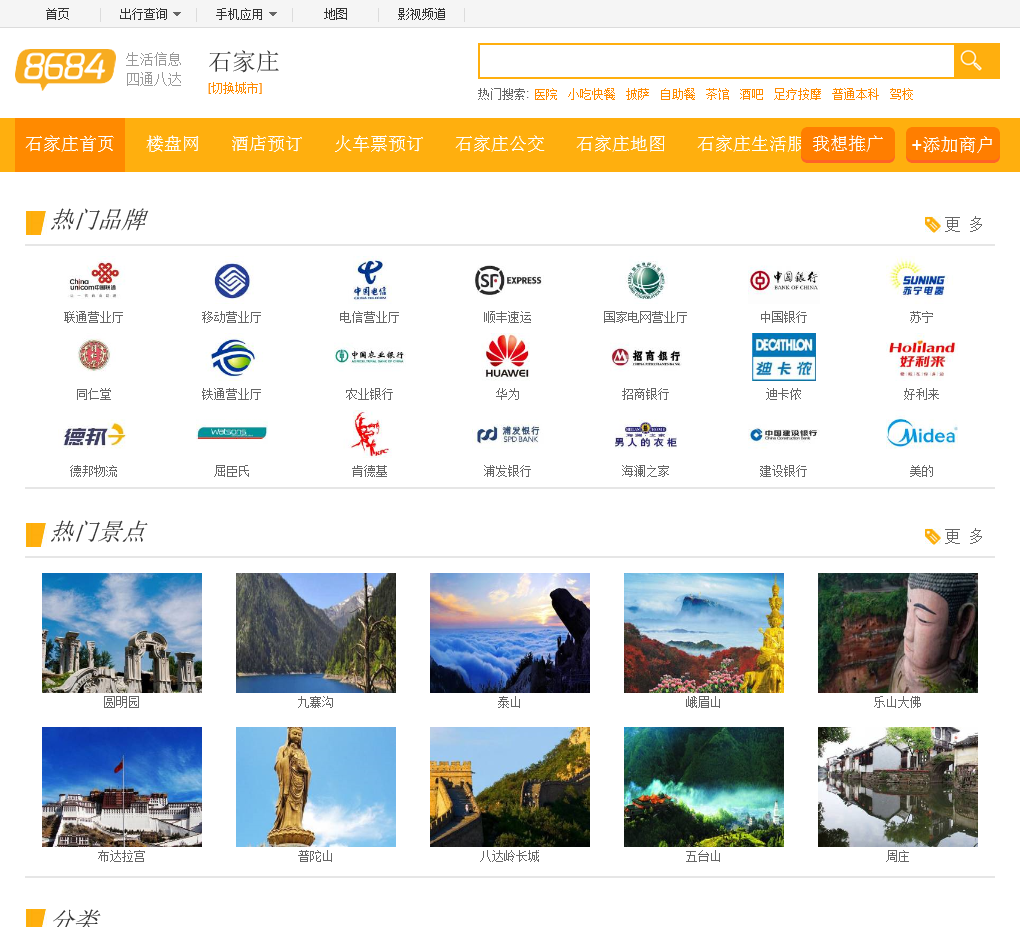1020x927 pixels.
Task: Open the China Merchants Bank logo
Action: click(645, 356)
